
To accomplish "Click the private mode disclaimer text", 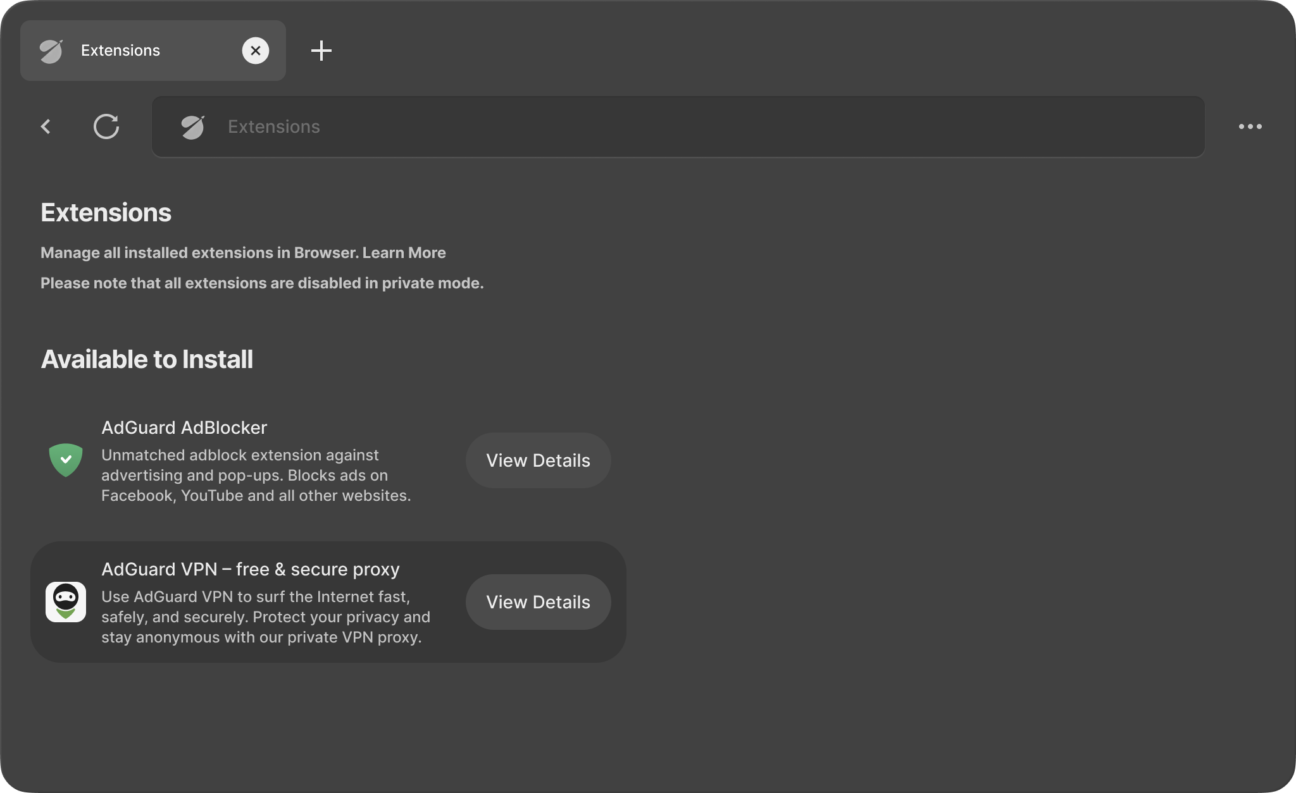I will 261,283.
